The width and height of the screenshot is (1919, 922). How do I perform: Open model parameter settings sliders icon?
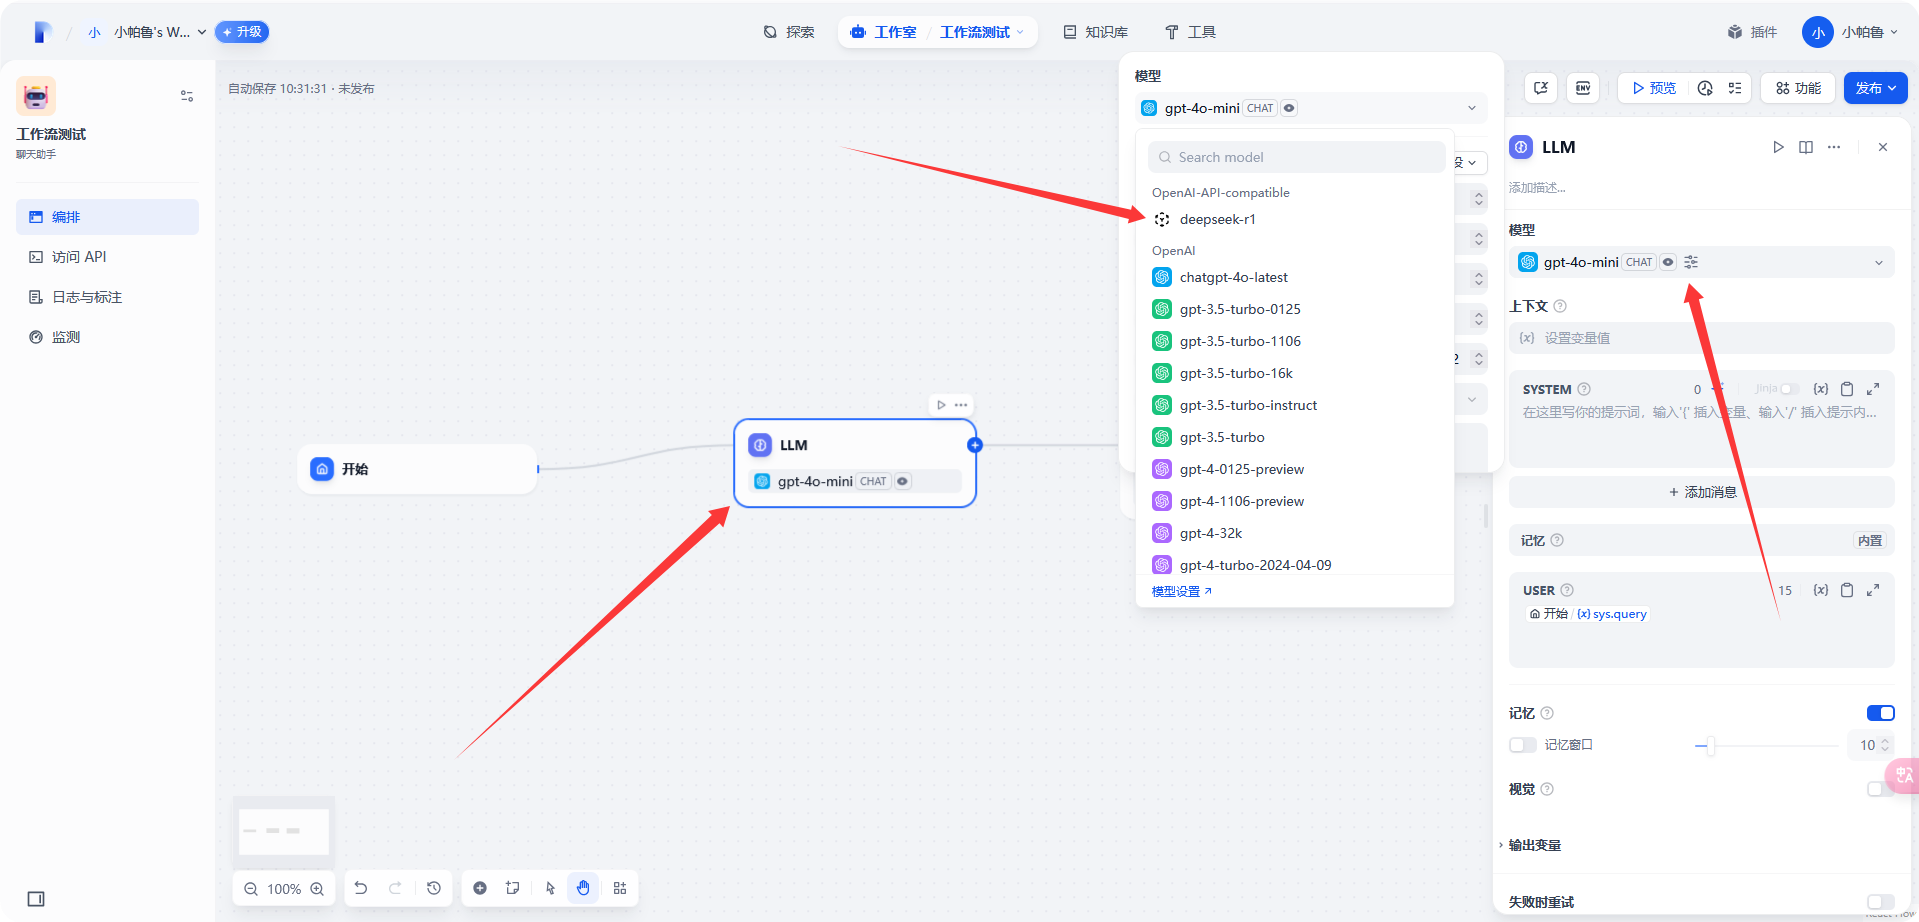coord(1691,262)
